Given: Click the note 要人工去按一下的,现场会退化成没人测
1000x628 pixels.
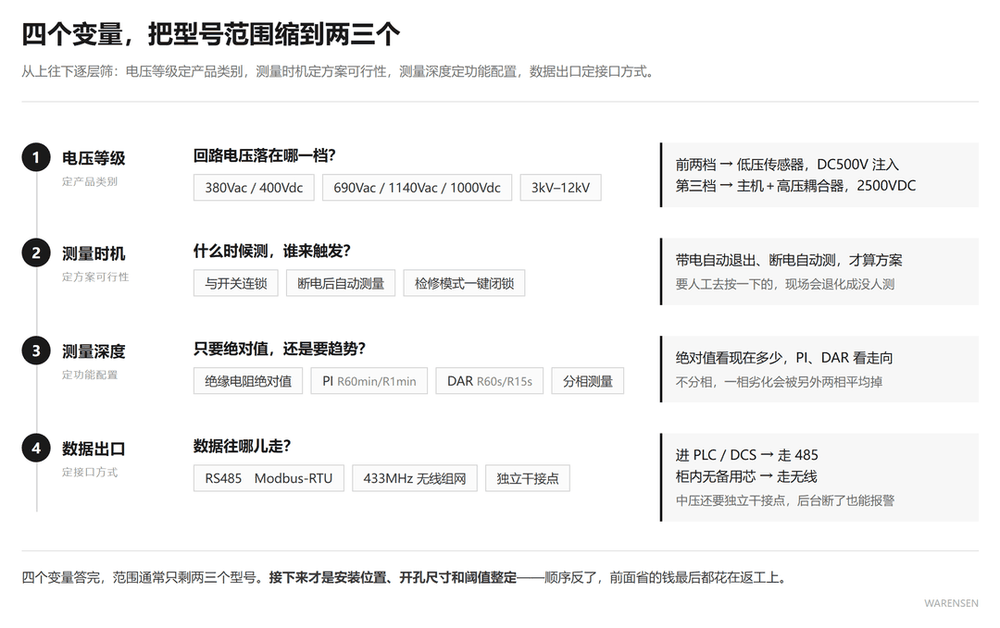Looking at the screenshot, I should click(x=785, y=284).
